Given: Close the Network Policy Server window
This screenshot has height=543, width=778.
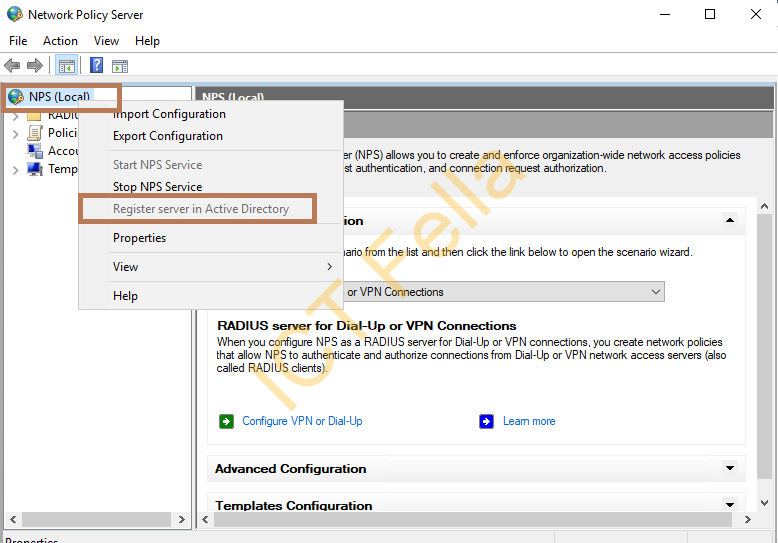Looking at the screenshot, I should [756, 14].
